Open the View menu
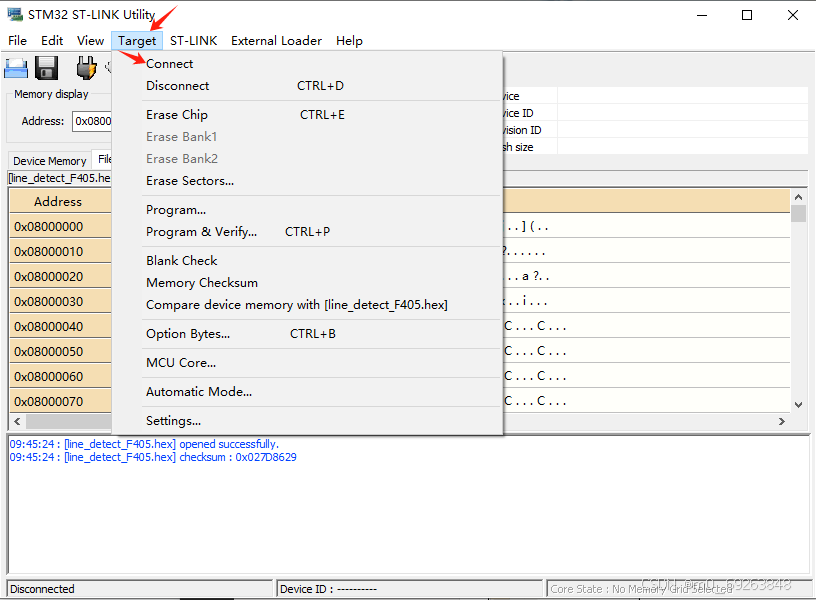Screen dimensions: 816x600 pos(91,41)
